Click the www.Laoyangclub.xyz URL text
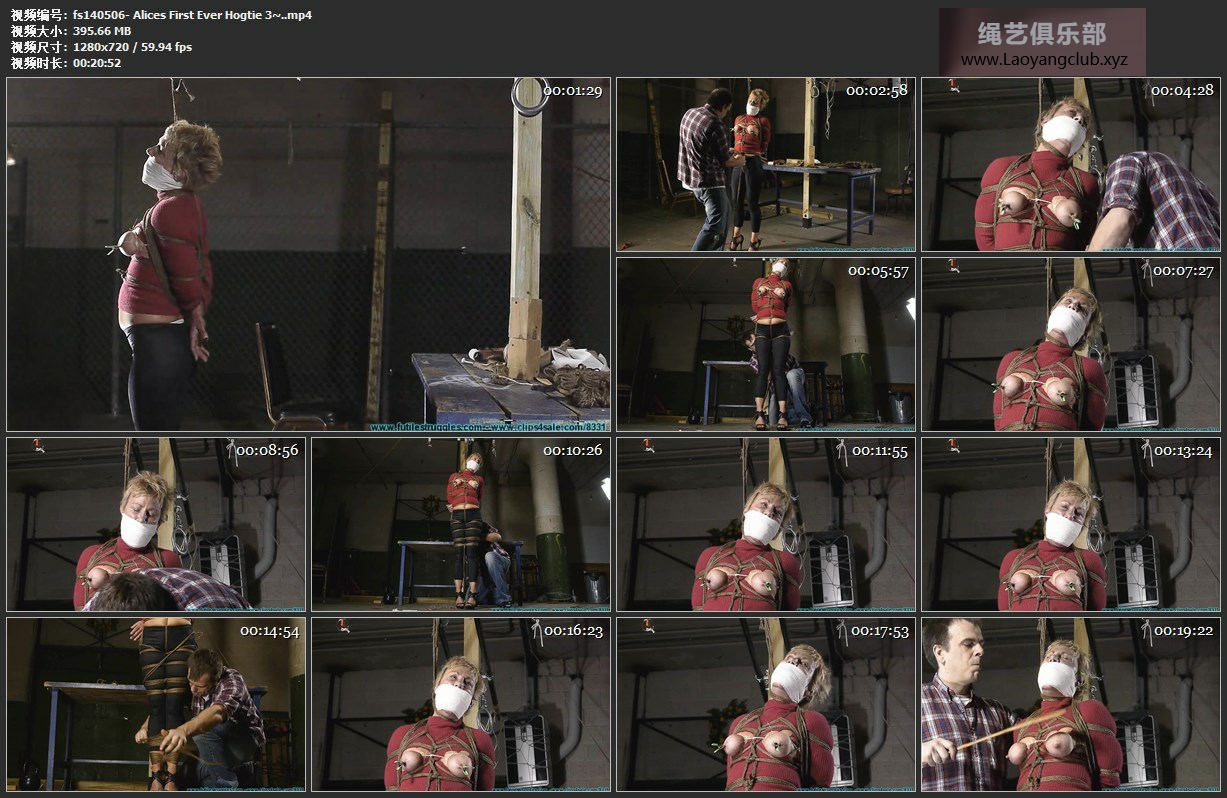1227x798 pixels. coord(1043,60)
